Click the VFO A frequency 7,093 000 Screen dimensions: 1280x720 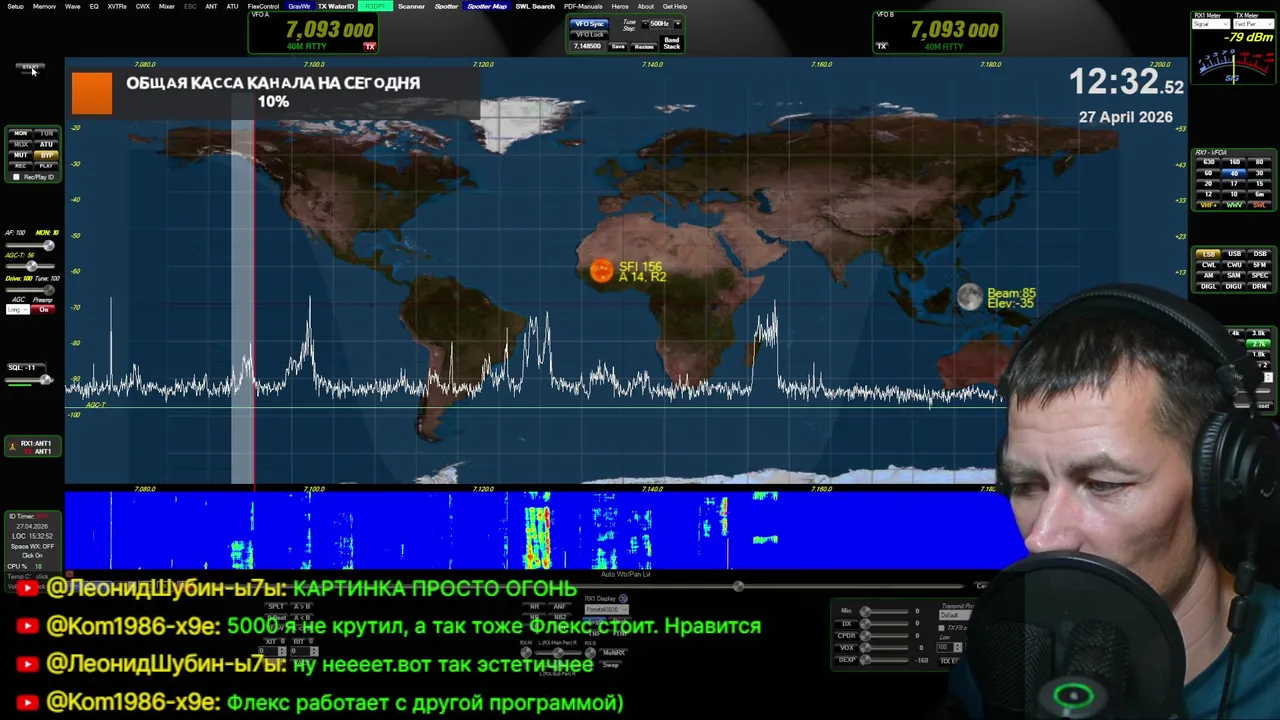tap(329, 30)
